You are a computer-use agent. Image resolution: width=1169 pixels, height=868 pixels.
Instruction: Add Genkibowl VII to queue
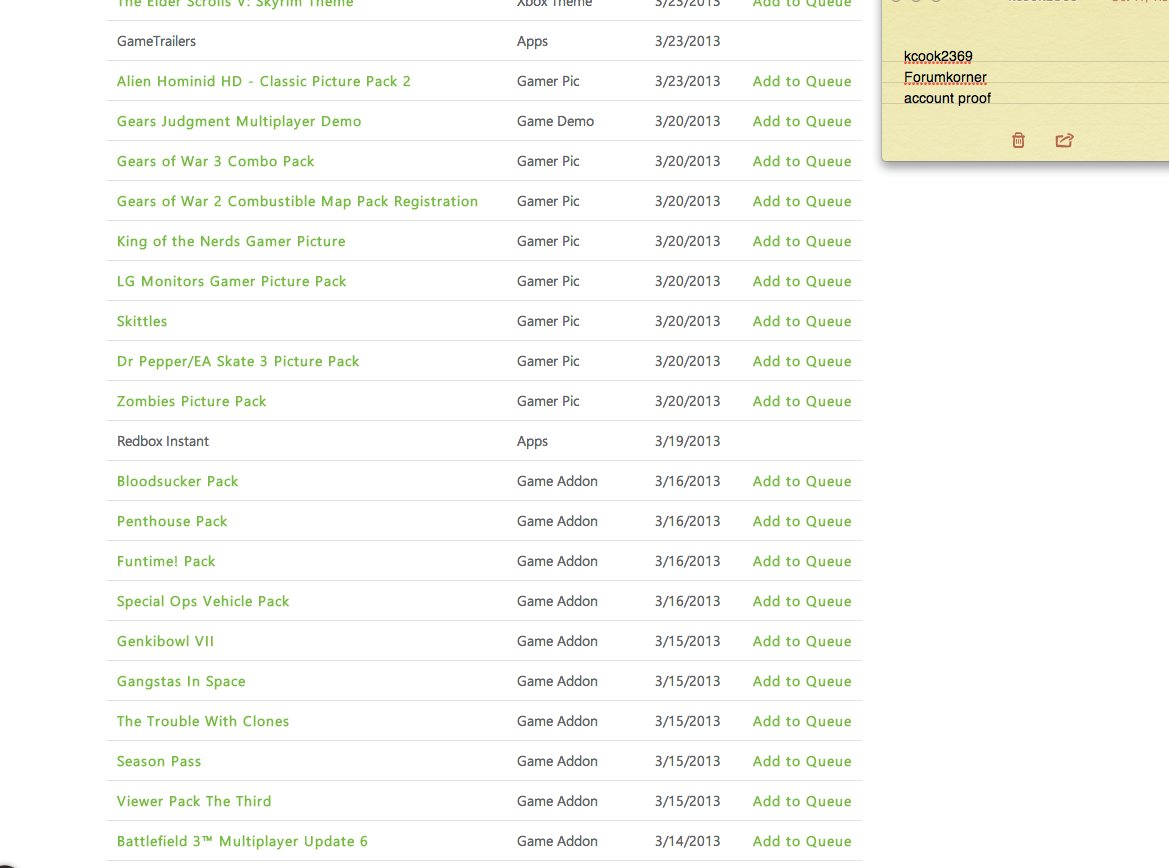coord(802,641)
